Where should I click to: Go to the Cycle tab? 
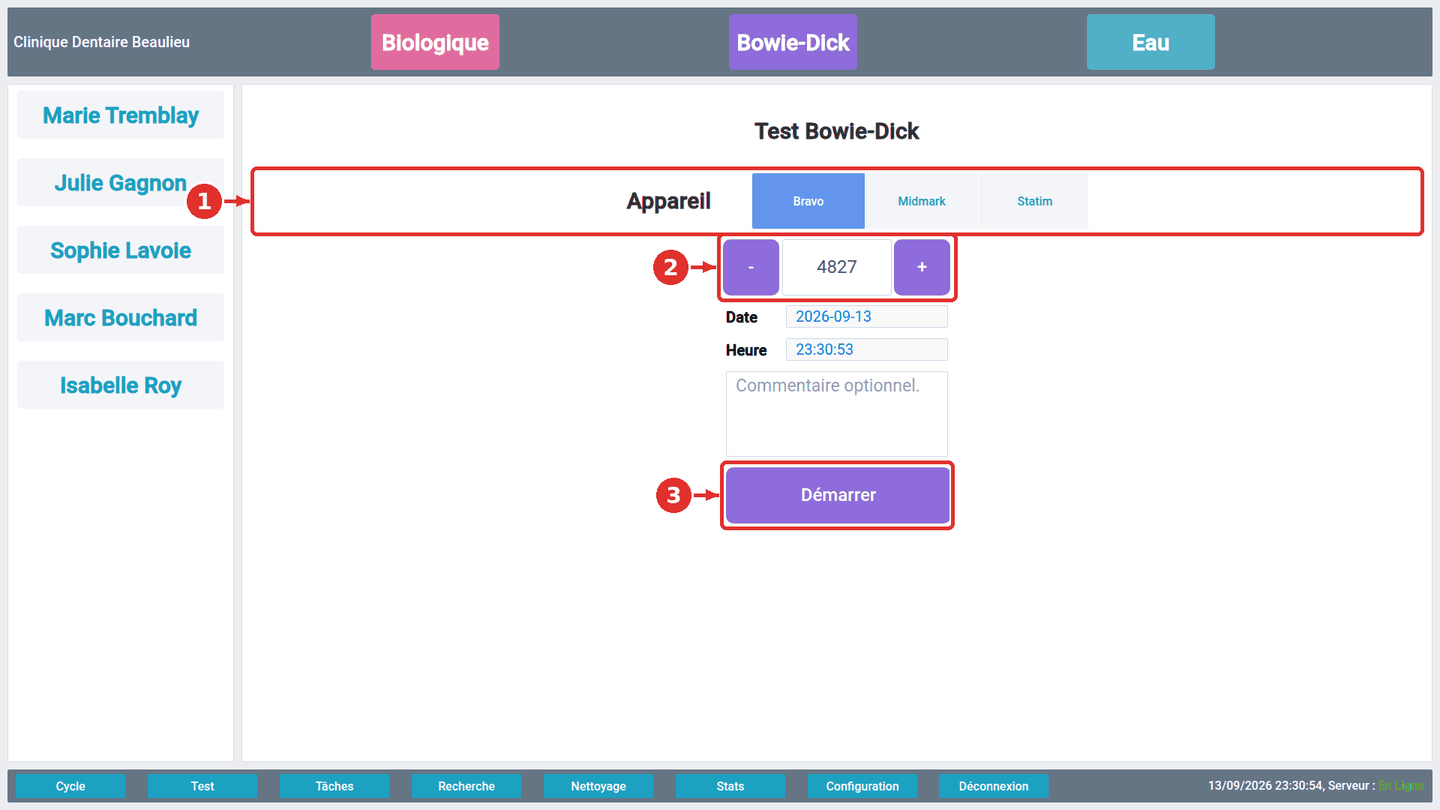pos(71,786)
